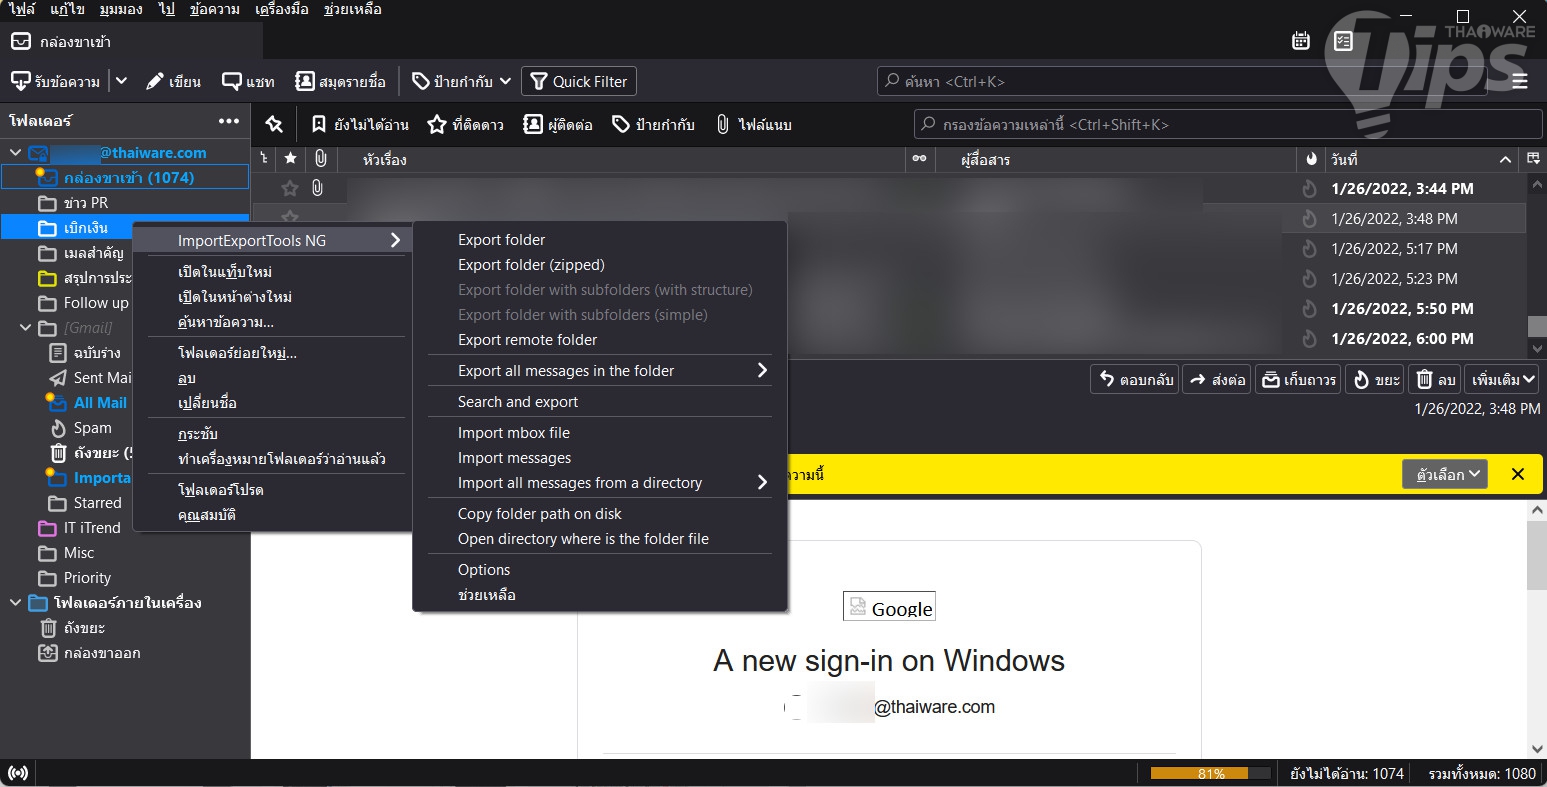Sort by the attachment column header

320,159
